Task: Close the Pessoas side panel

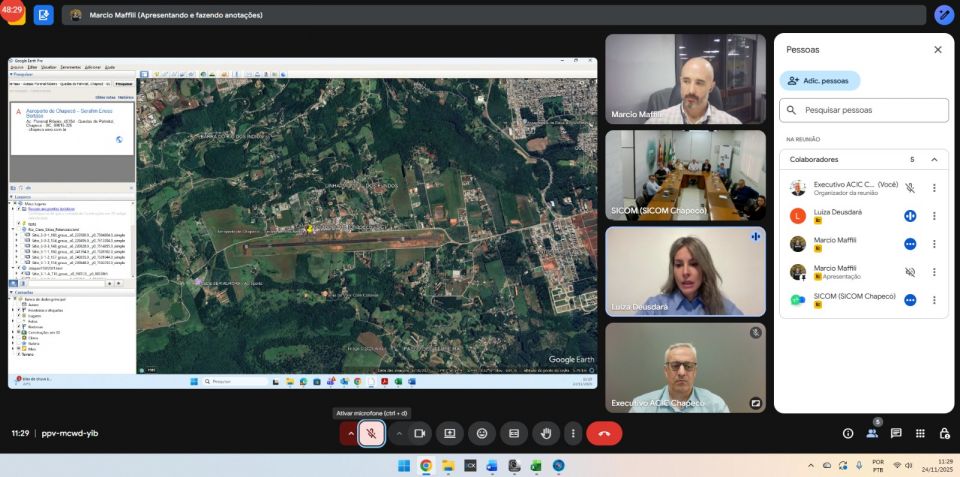Action: pyautogui.click(x=937, y=49)
